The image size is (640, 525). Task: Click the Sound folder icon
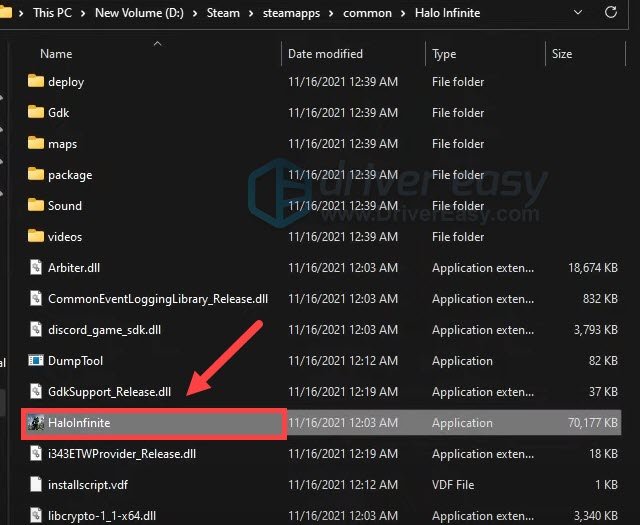click(36, 205)
